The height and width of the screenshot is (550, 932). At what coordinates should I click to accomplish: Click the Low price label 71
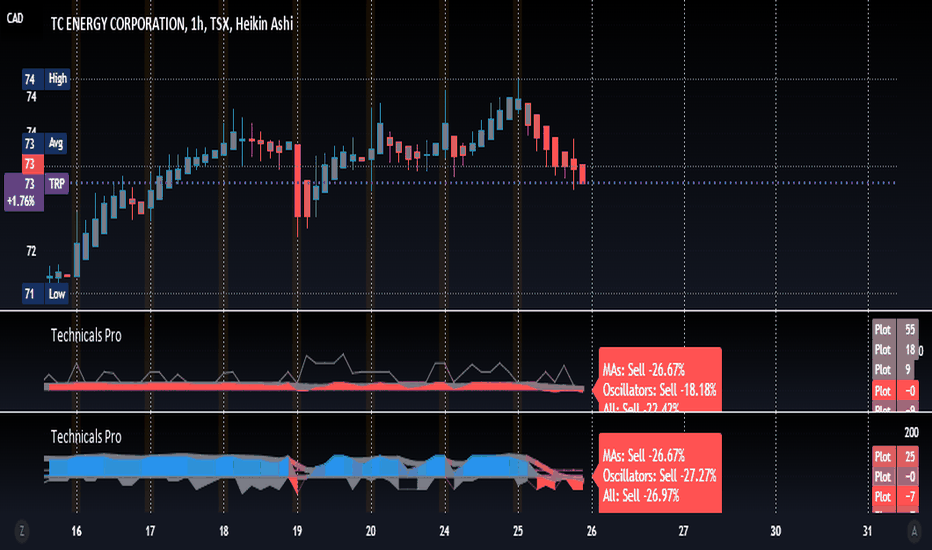pyautogui.click(x=45, y=294)
